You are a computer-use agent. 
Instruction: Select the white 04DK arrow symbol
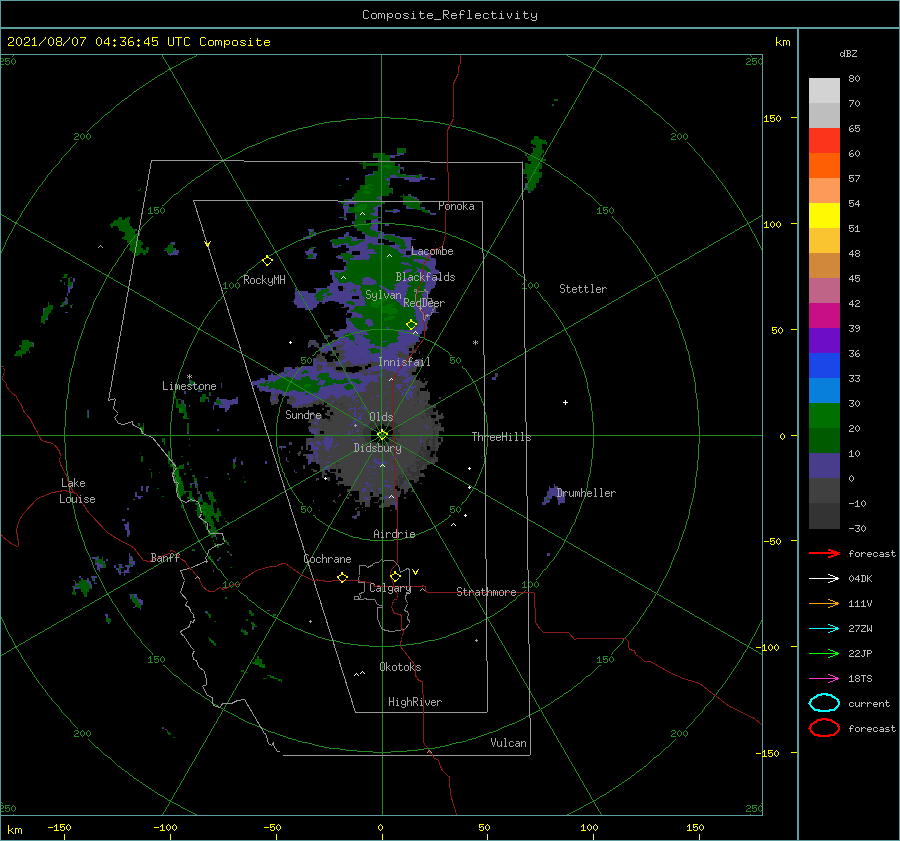(x=824, y=578)
